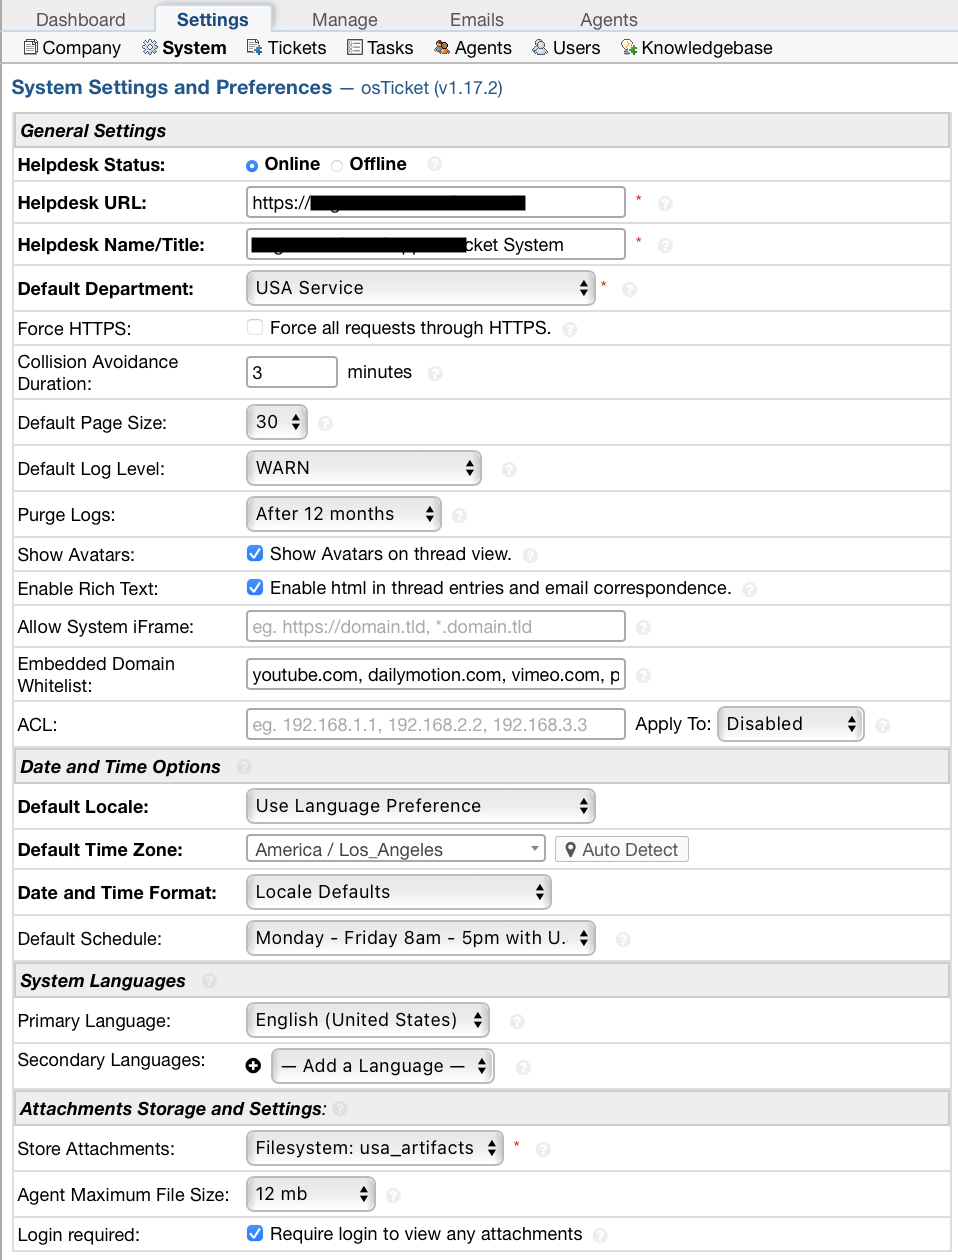Open help tip for Allow System iFrame
This screenshot has width=958, height=1260.
click(x=643, y=628)
